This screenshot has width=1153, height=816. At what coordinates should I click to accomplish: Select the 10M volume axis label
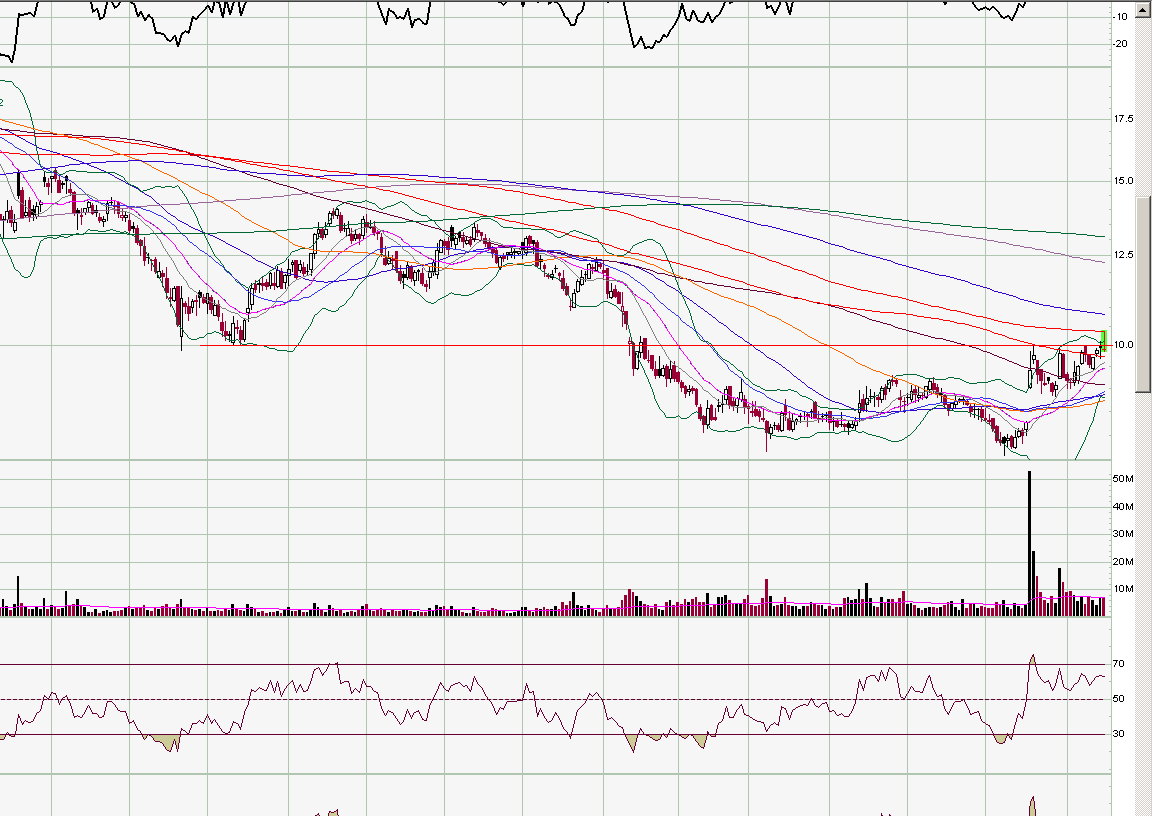point(1123,588)
